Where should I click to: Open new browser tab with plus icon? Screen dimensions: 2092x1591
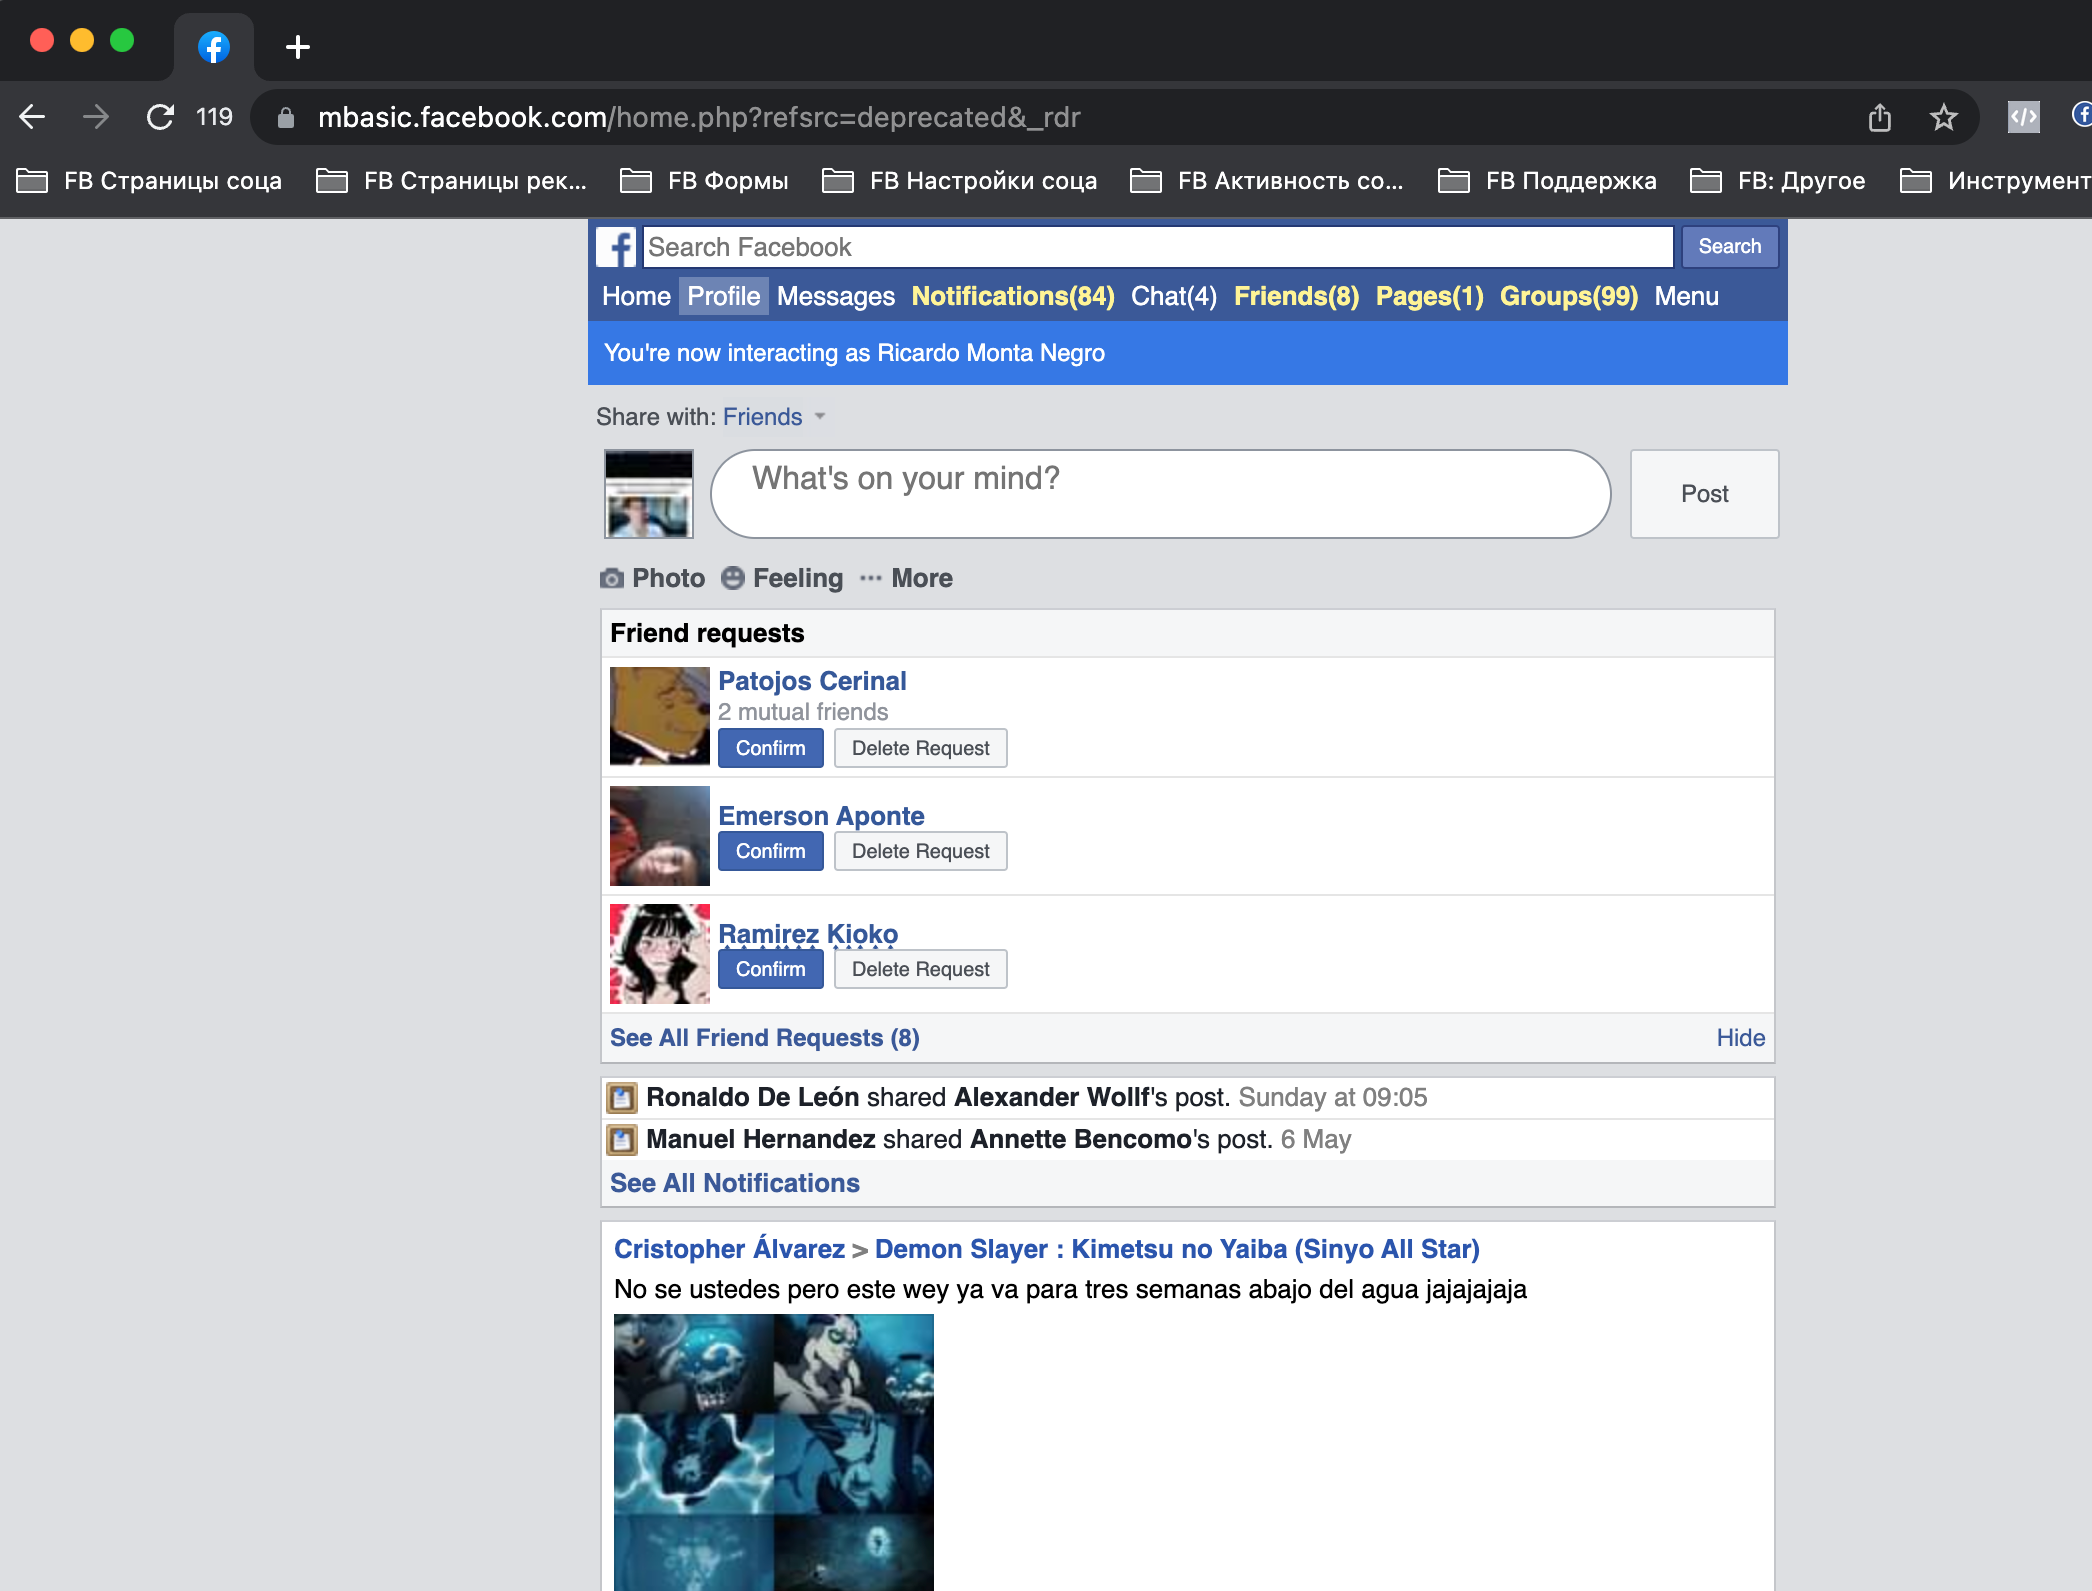pos(297,47)
